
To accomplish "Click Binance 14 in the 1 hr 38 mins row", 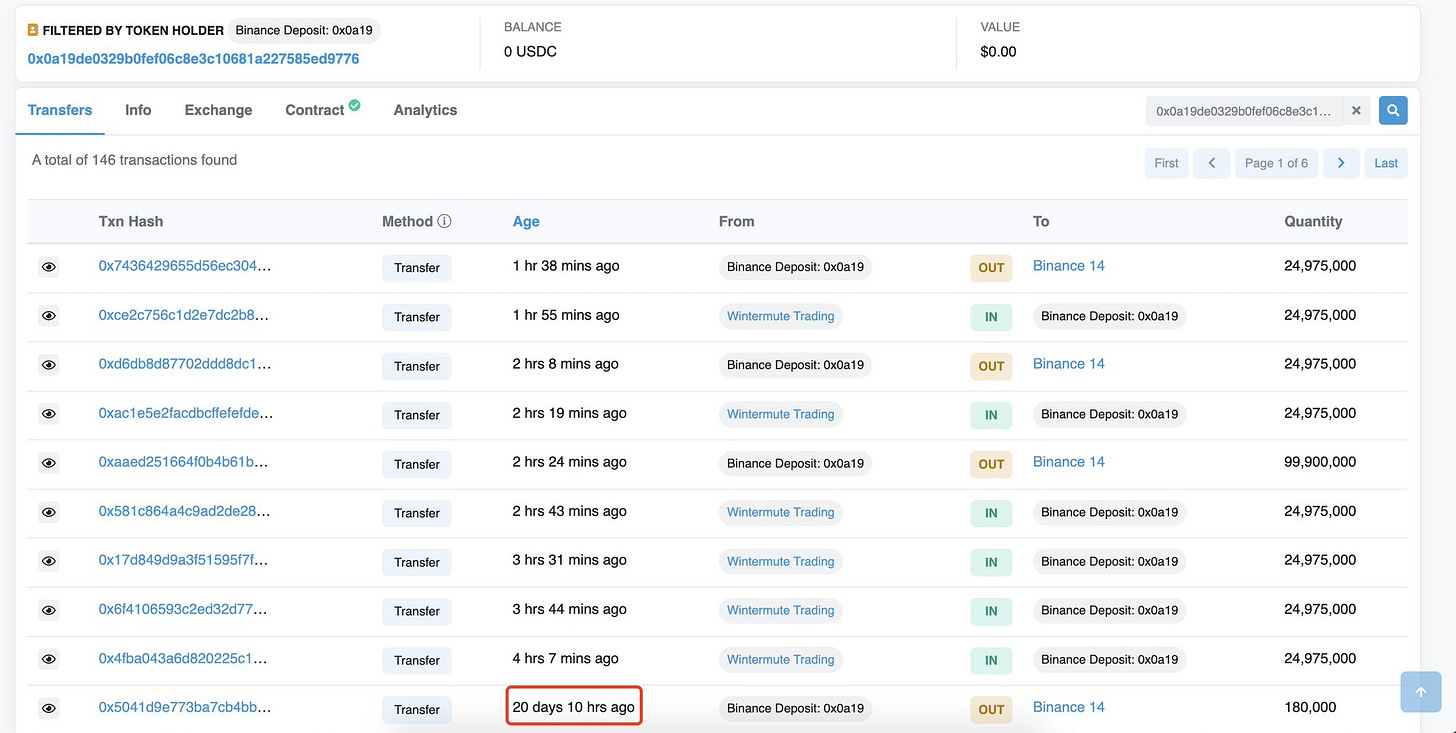I will (1068, 266).
